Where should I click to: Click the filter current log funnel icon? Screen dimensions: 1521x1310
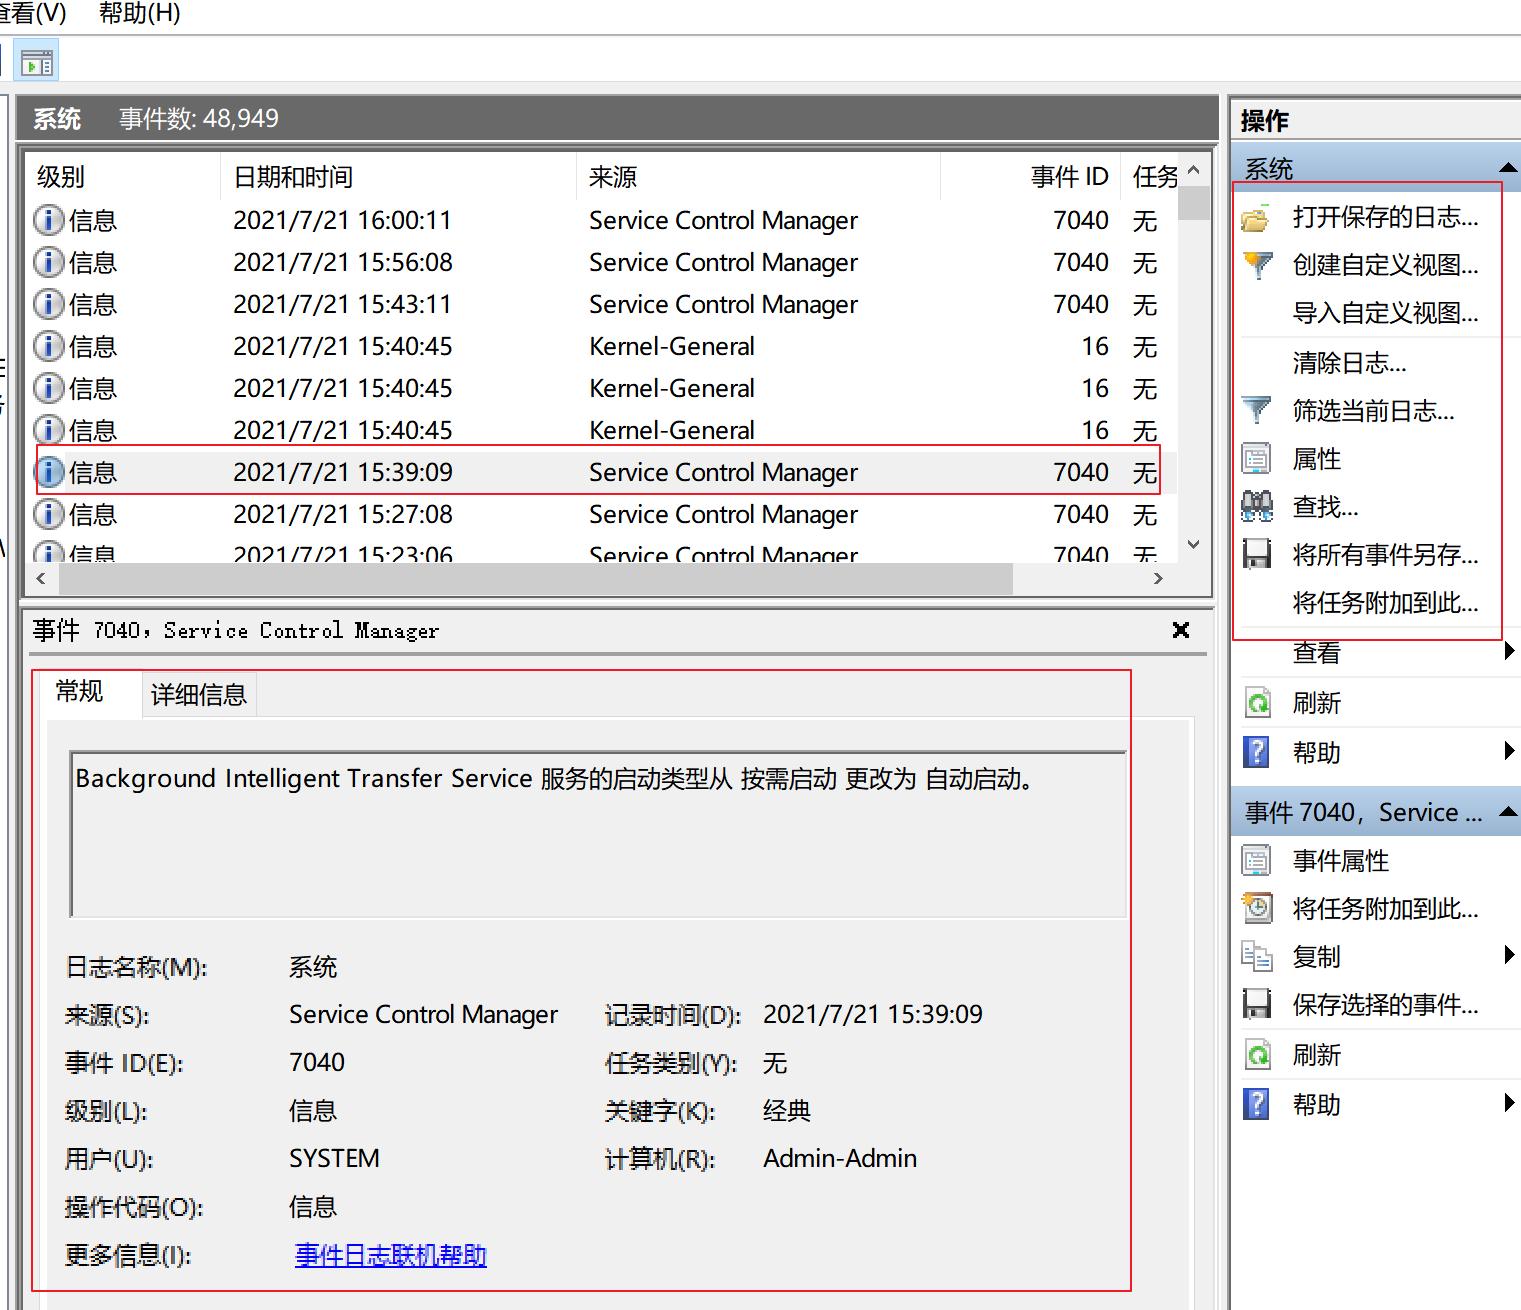pyautogui.click(x=1257, y=410)
